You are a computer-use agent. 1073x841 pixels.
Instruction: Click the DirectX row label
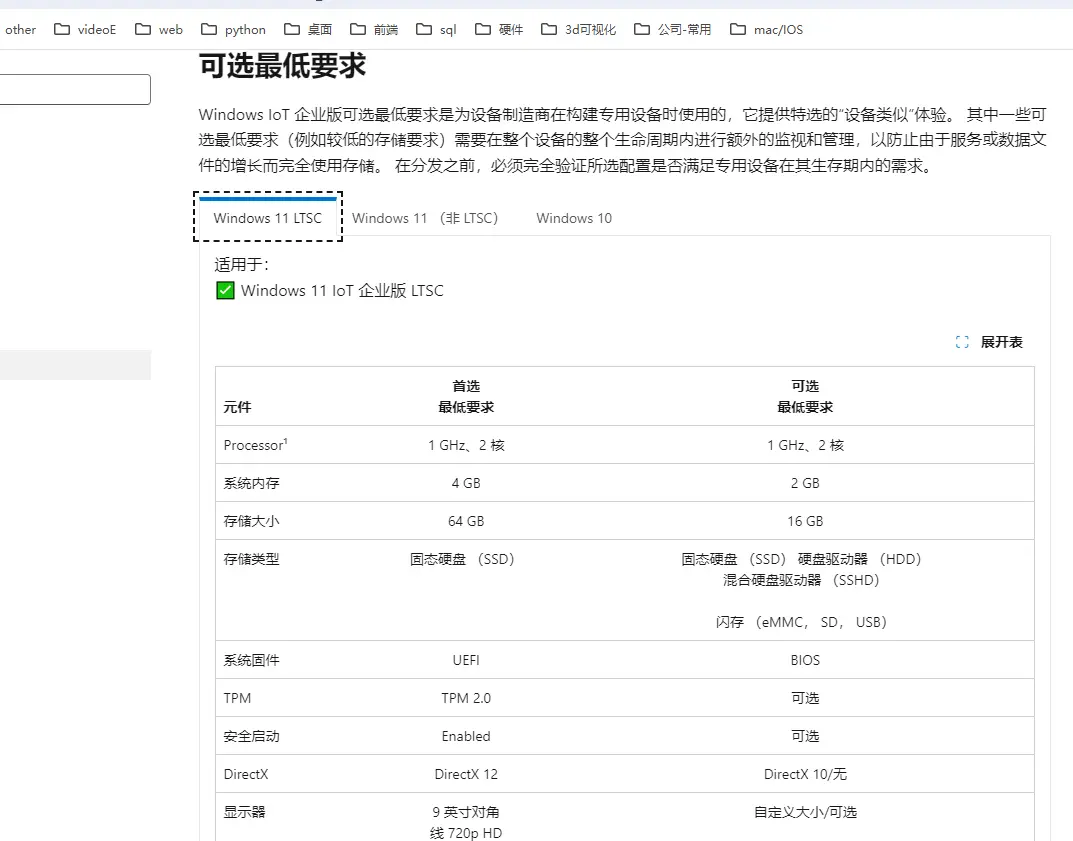point(246,774)
